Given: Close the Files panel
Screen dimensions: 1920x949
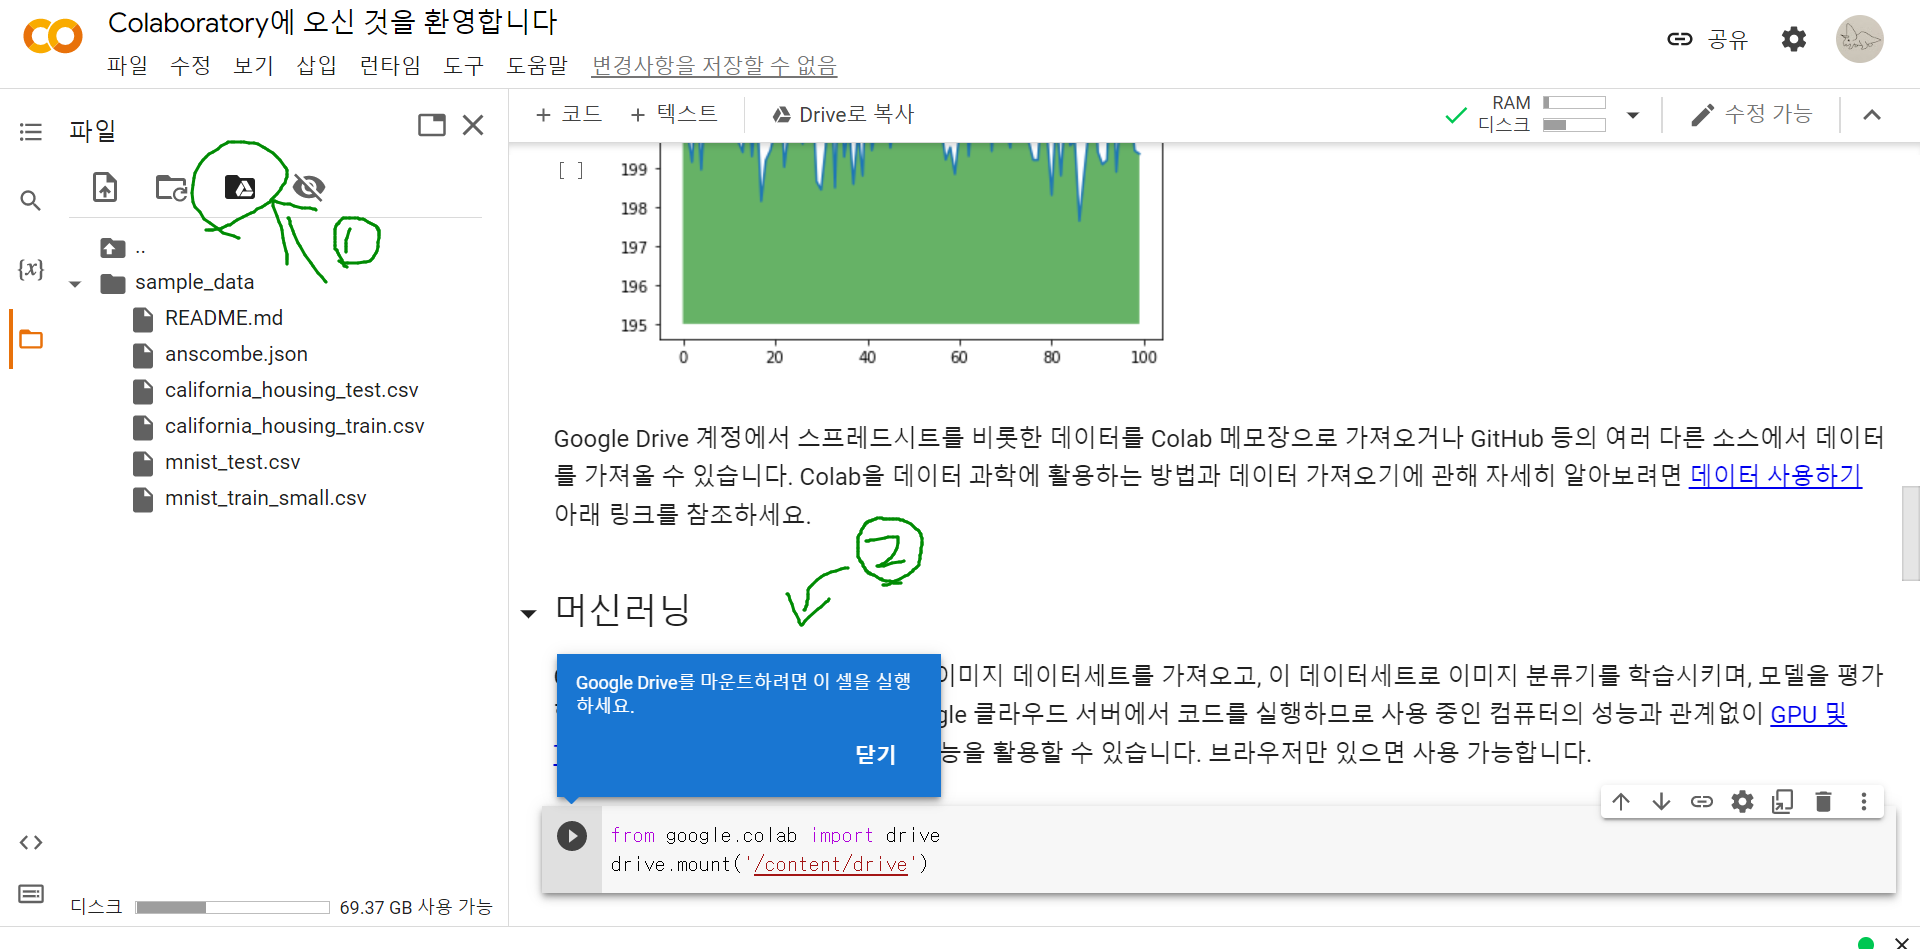Looking at the screenshot, I should click(473, 125).
